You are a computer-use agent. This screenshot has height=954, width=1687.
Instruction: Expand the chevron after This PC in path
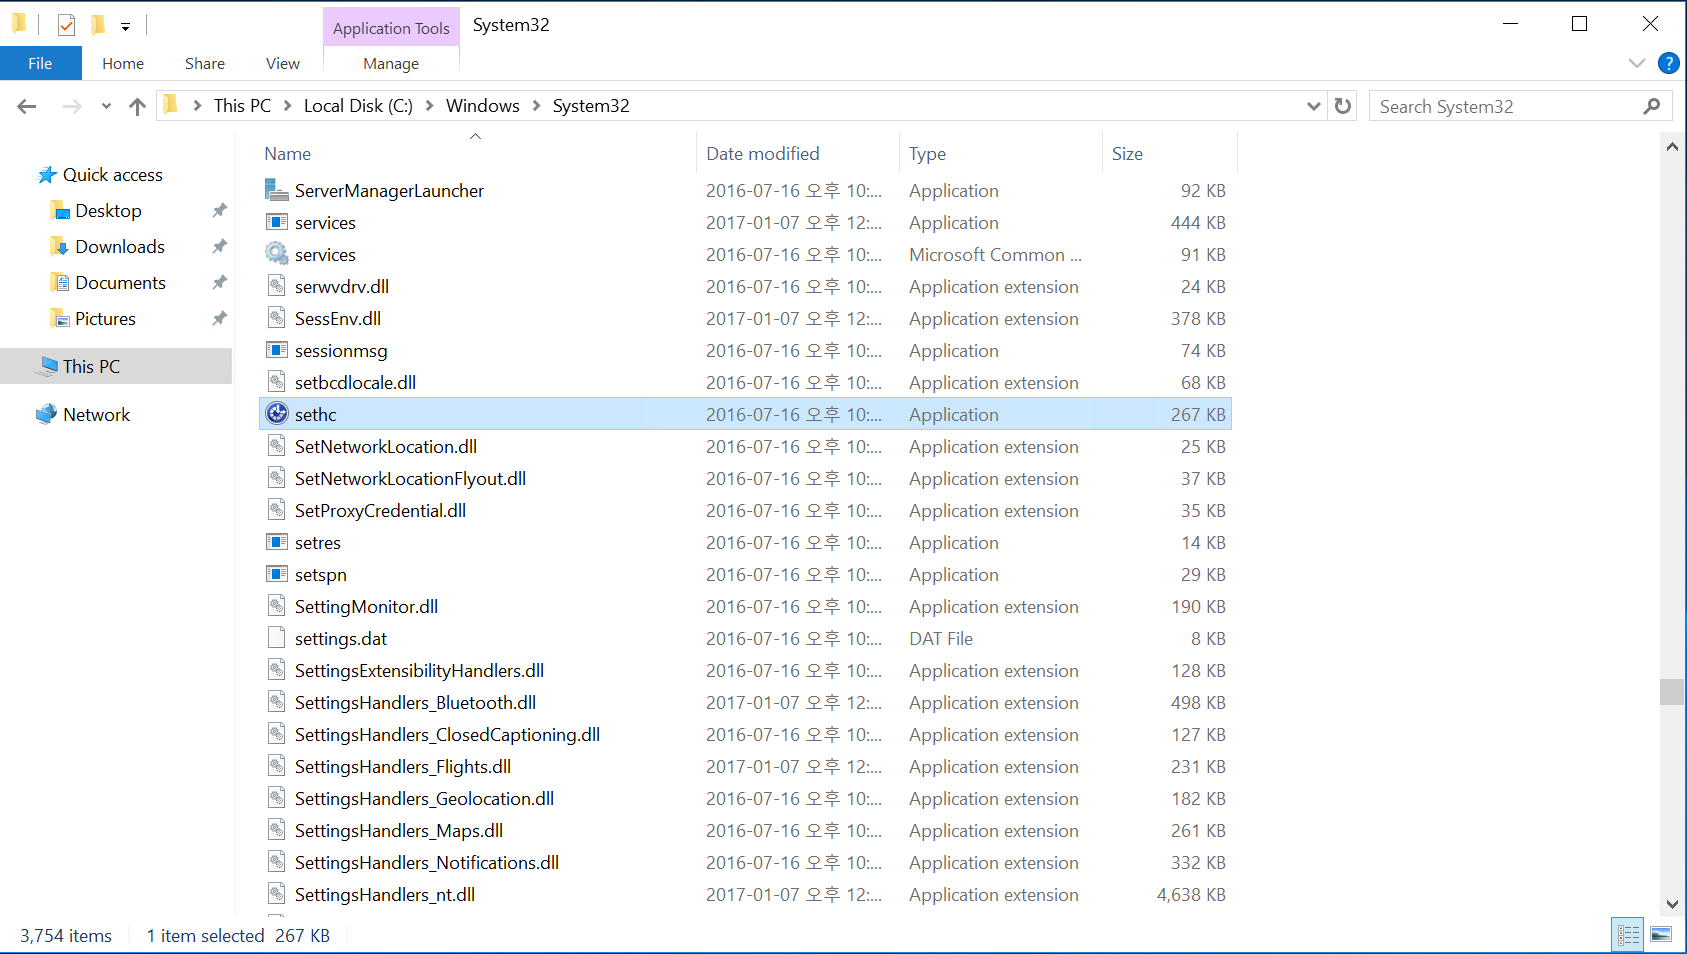tap(287, 106)
